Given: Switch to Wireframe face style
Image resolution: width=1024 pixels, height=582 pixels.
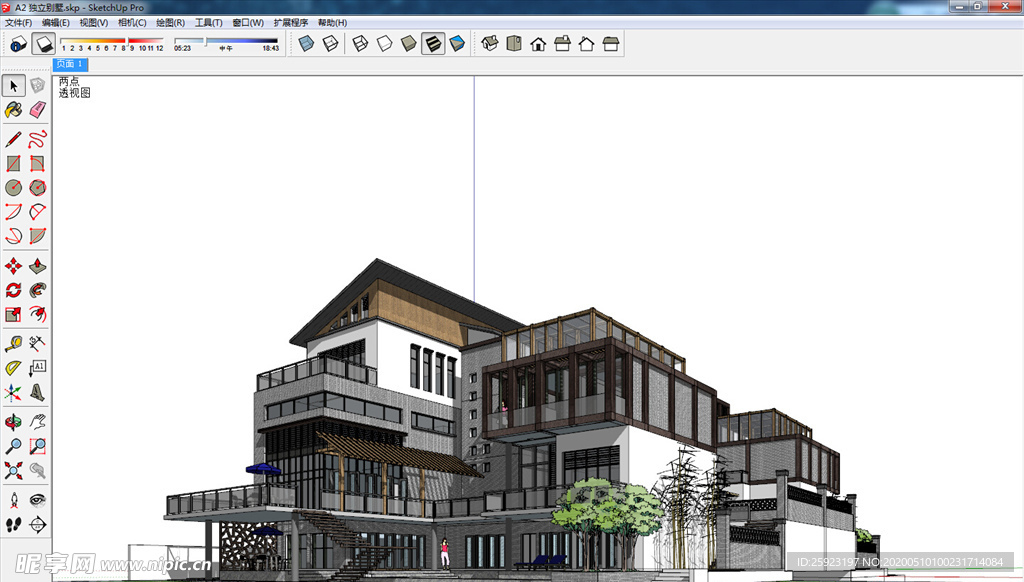Looking at the screenshot, I should (x=360, y=44).
